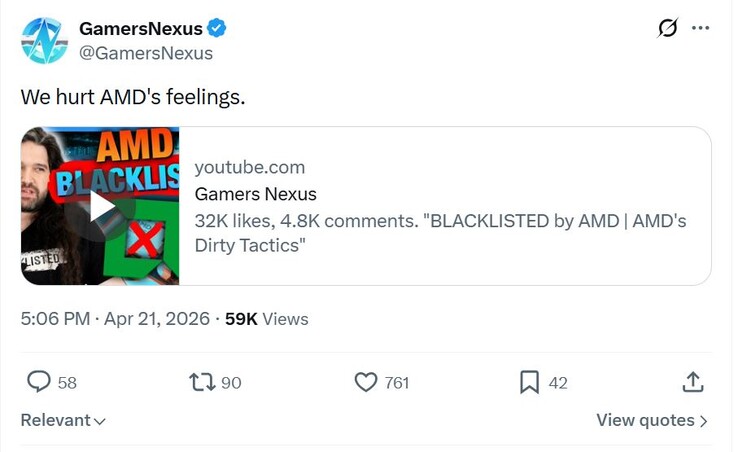The image size is (738, 452).
Task: Expand the Relevant sort dropdown
Action: [64, 421]
